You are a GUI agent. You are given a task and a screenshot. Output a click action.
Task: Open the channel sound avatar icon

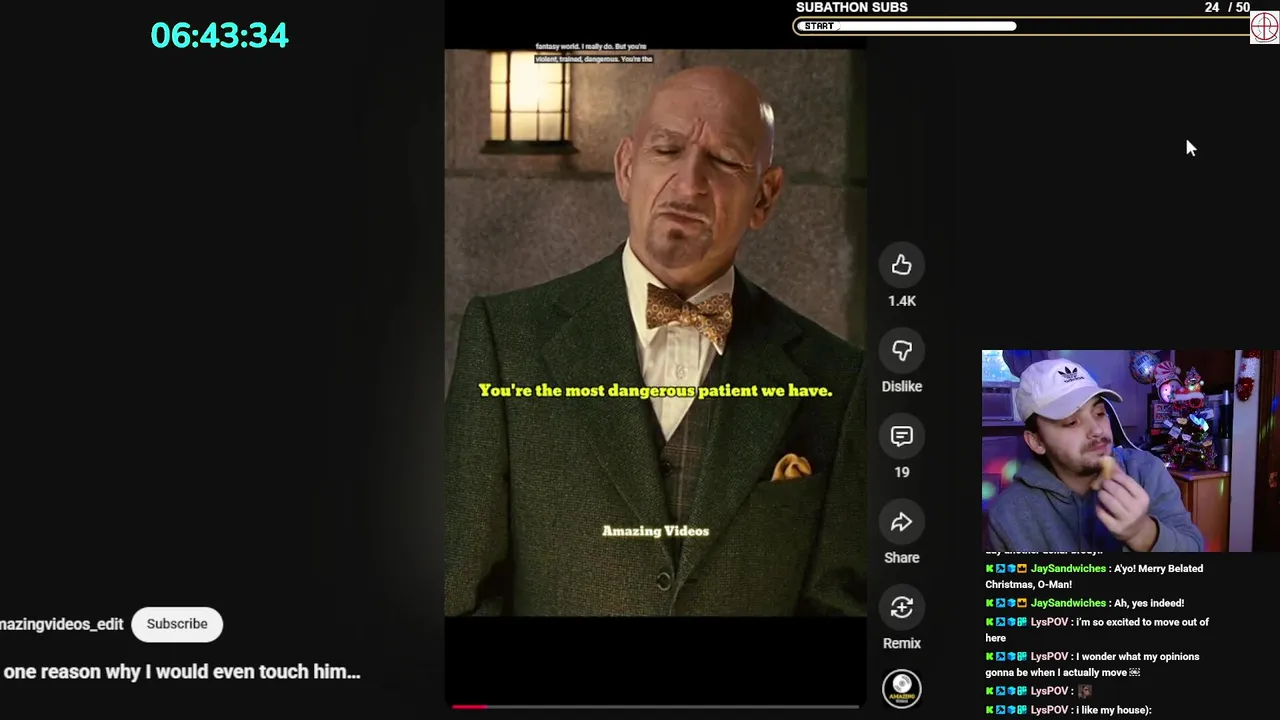902,688
